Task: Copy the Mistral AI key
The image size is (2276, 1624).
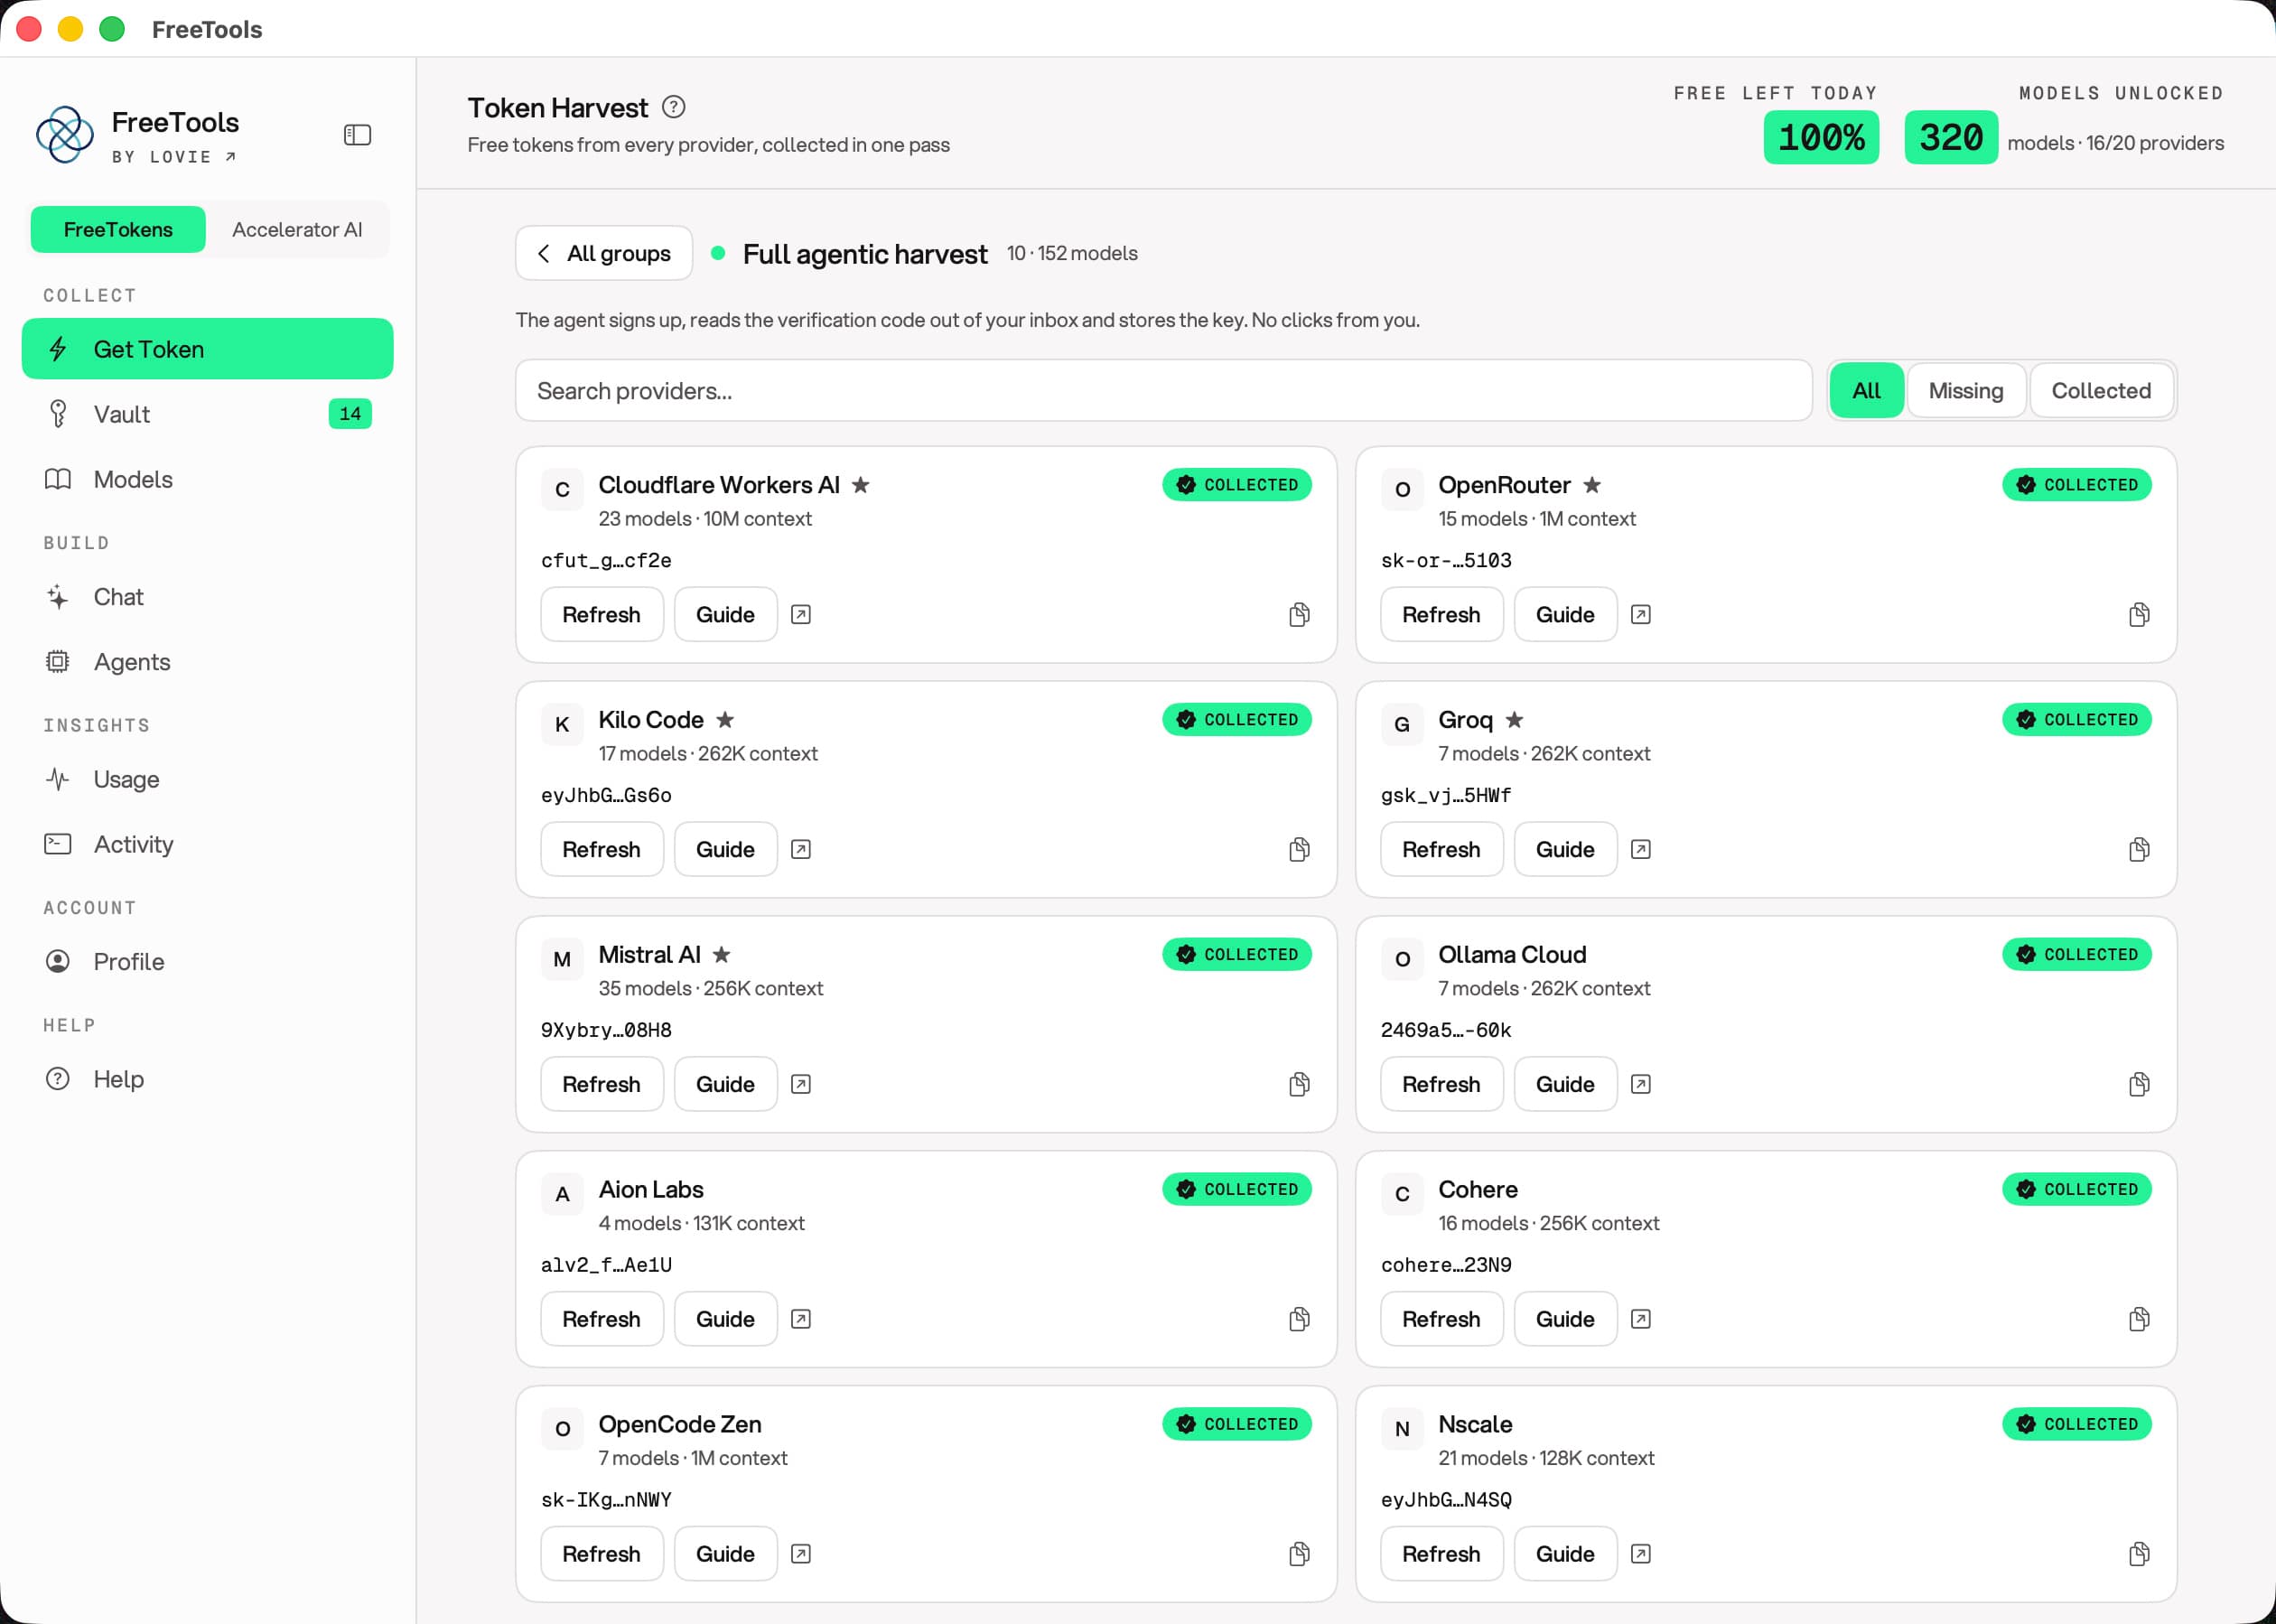Action: pos(1299,1084)
